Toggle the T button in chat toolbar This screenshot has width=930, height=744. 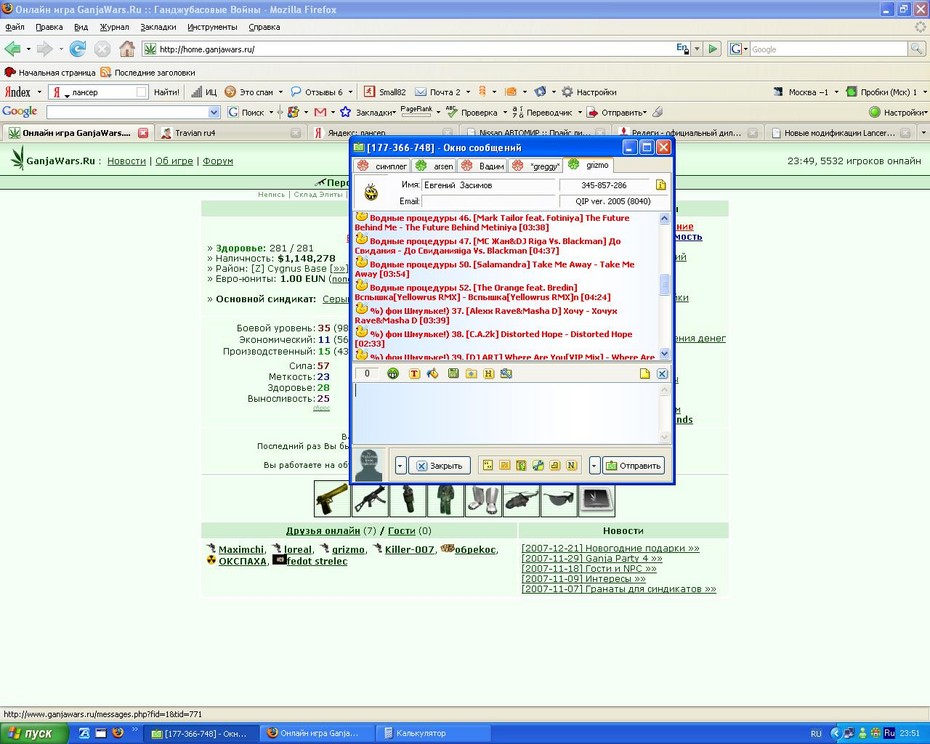(x=414, y=373)
